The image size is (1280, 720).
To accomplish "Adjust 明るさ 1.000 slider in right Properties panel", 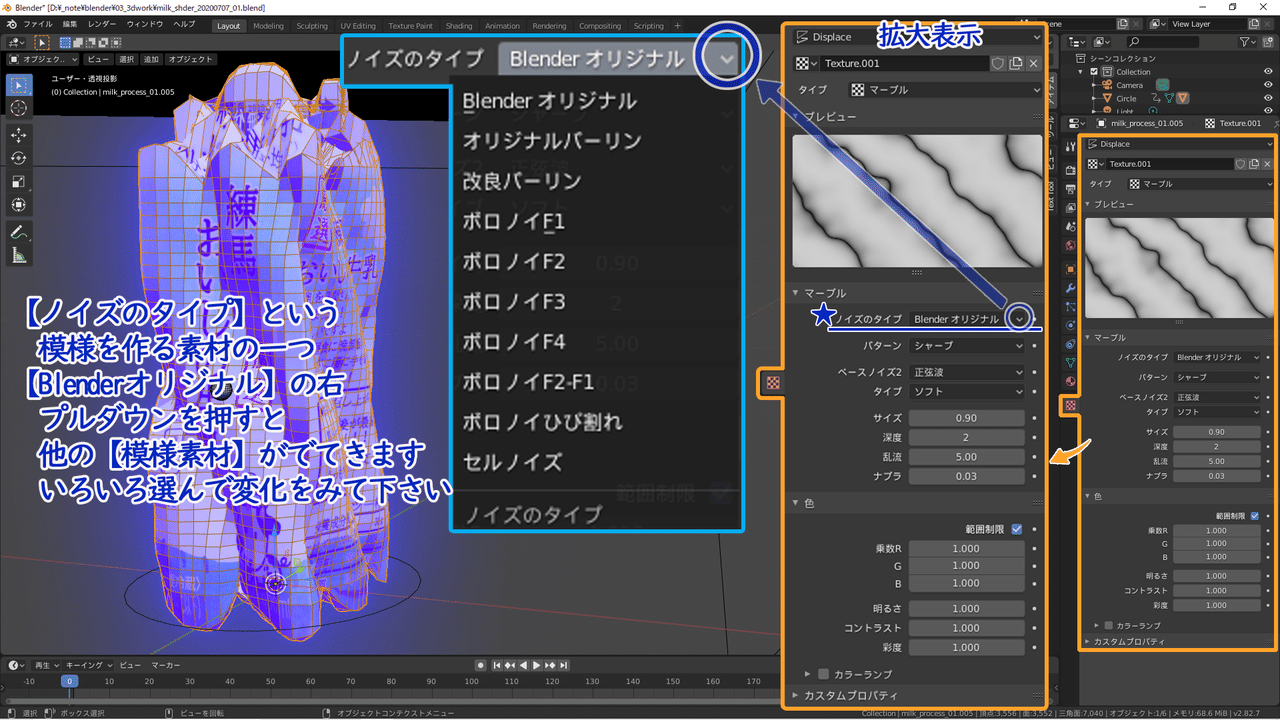I will coord(1215,576).
